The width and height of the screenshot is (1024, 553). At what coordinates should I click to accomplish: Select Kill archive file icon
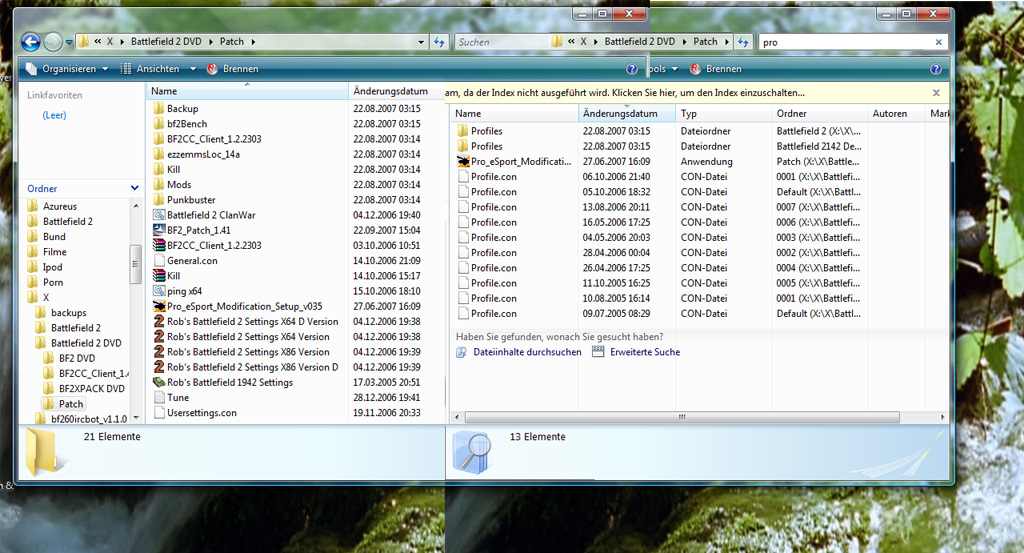(159, 276)
